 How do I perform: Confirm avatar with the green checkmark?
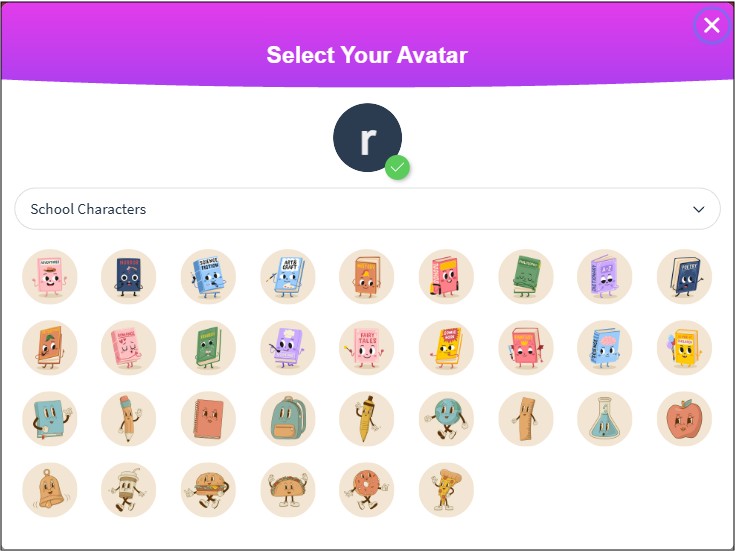tap(398, 167)
